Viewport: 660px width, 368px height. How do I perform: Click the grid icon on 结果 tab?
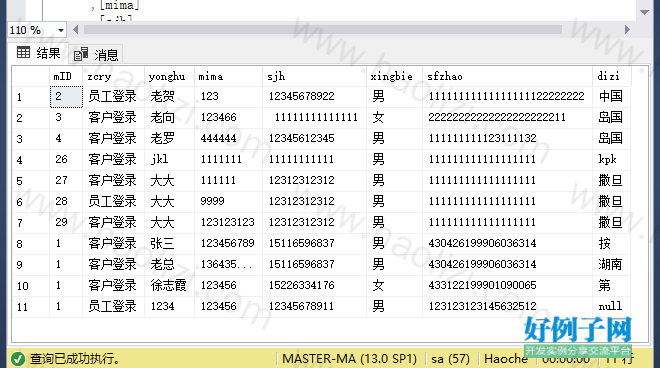(23, 52)
